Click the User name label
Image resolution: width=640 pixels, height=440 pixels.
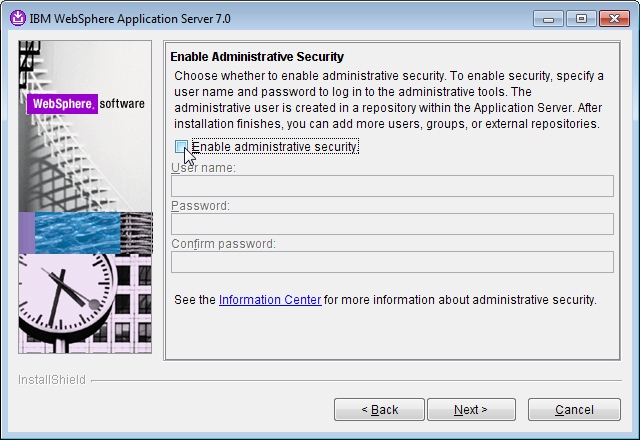click(203, 168)
